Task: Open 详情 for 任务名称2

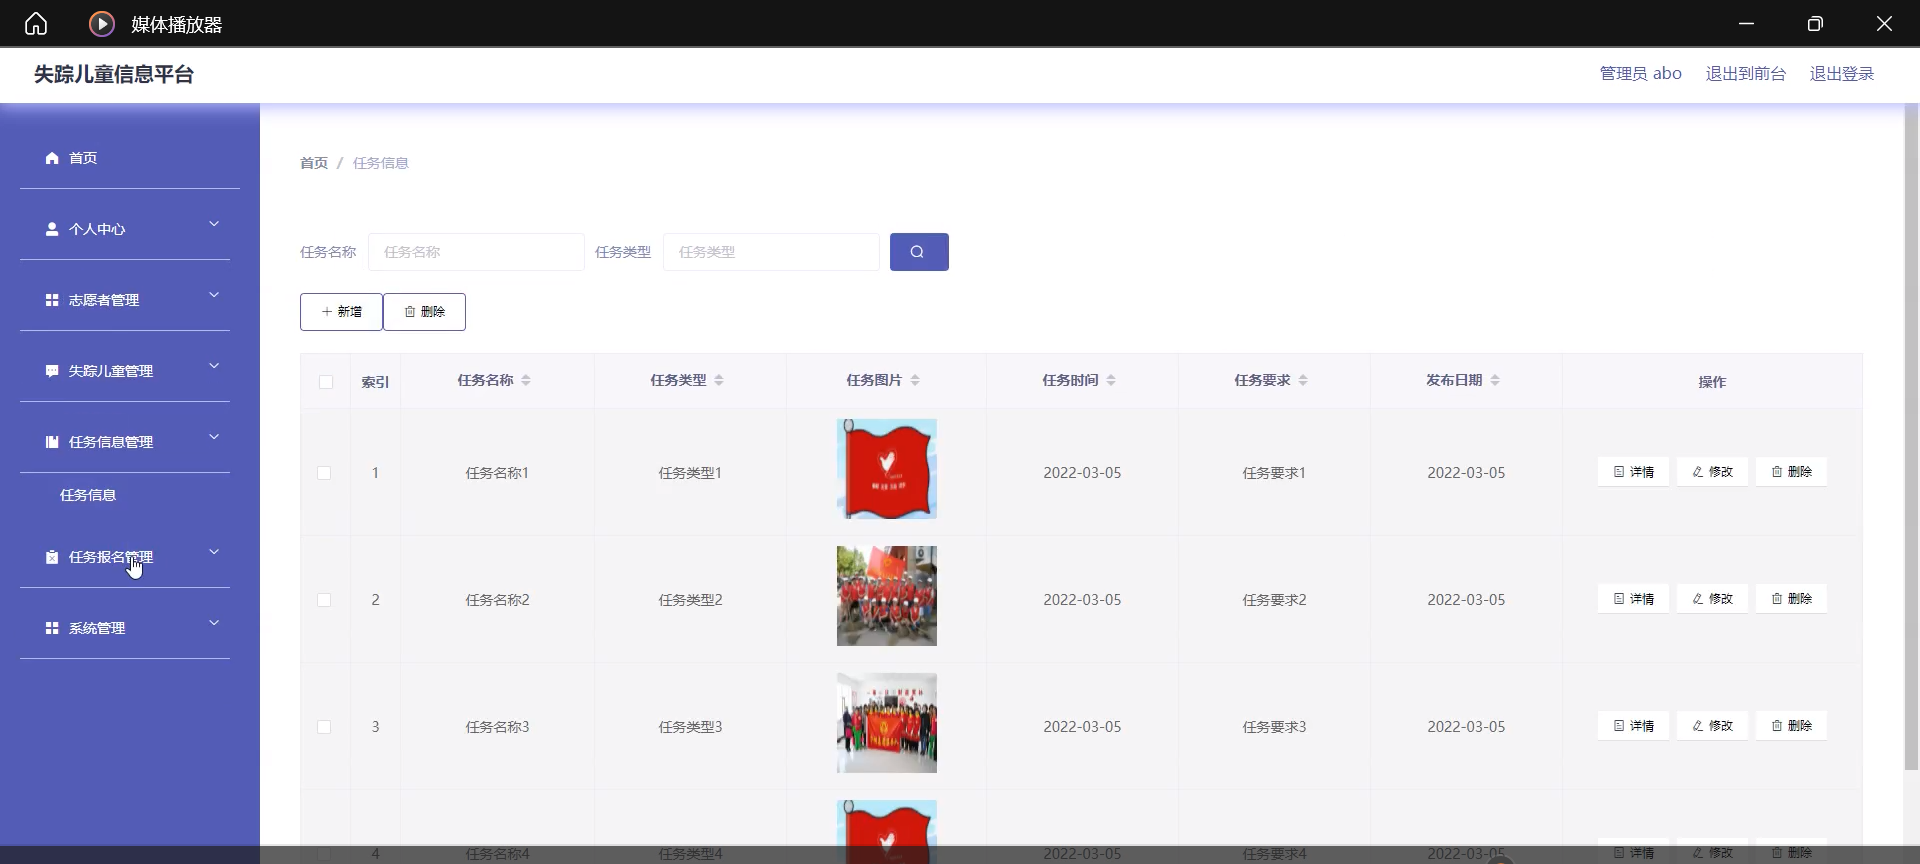Action: coord(1633,599)
